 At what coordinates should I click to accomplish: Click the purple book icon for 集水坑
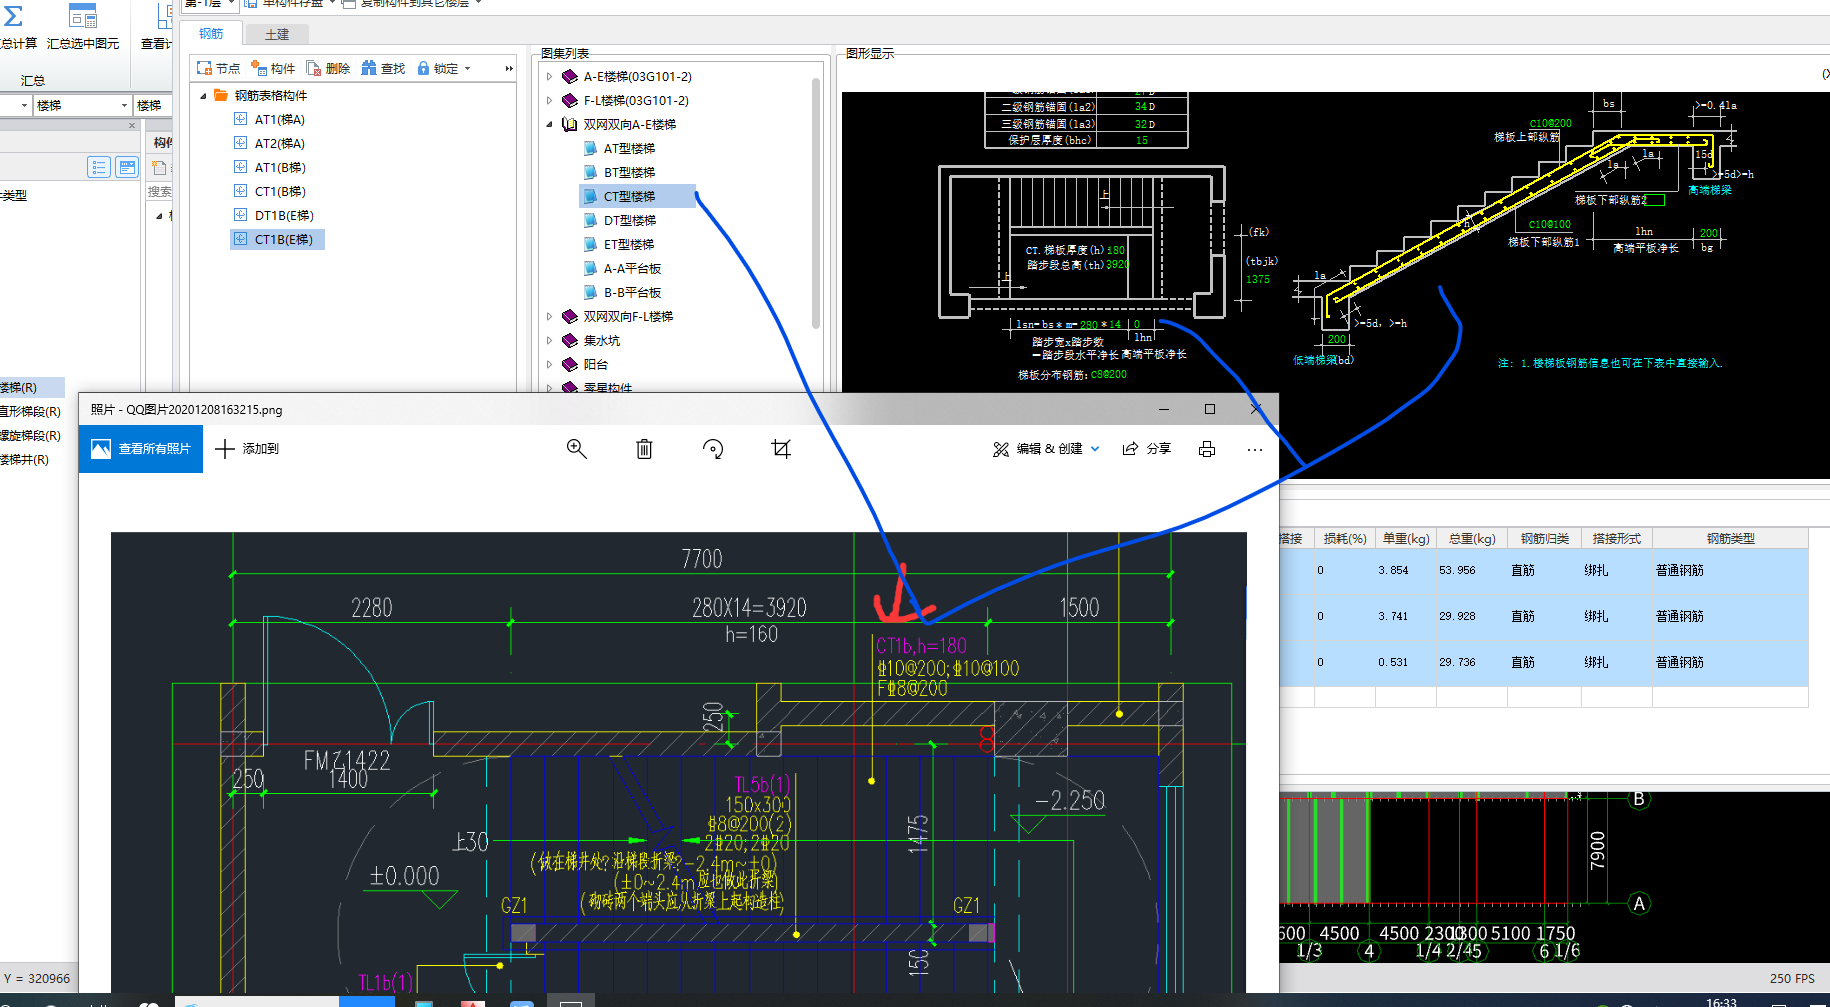[x=570, y=340]
